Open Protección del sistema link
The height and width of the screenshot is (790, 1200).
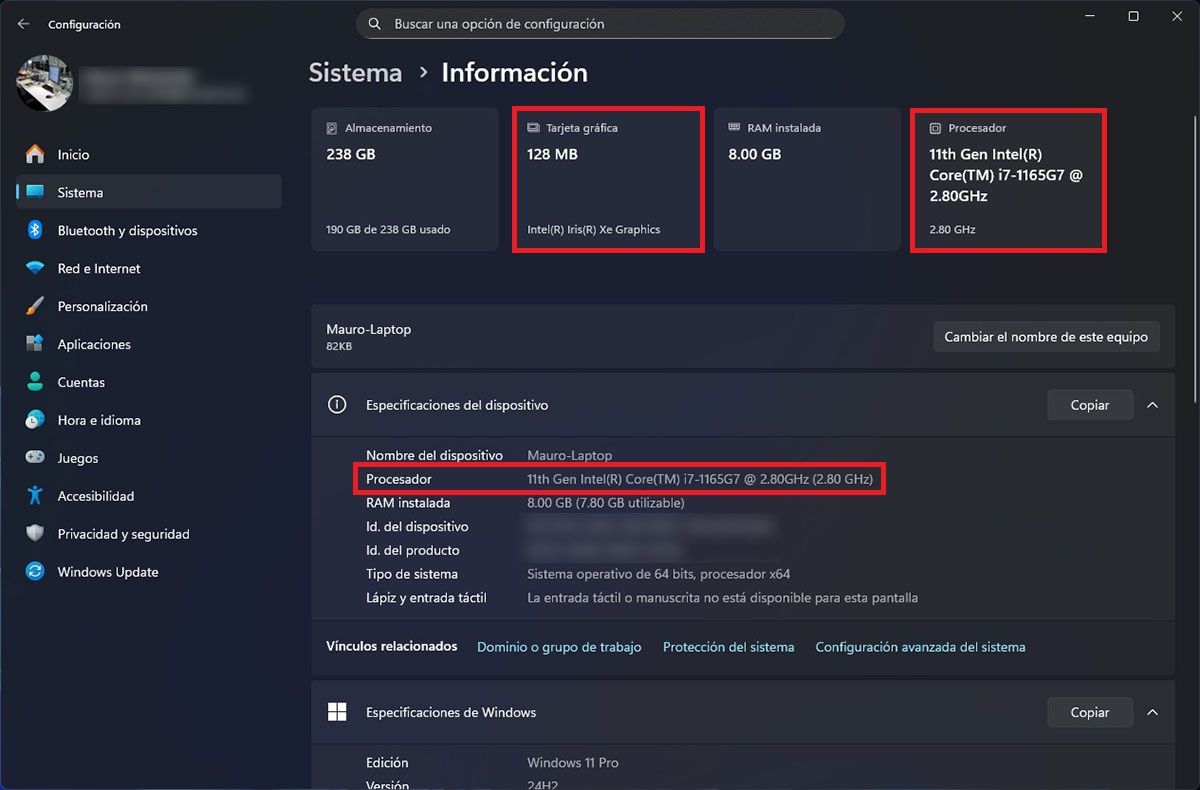click(x=728, y=647)
